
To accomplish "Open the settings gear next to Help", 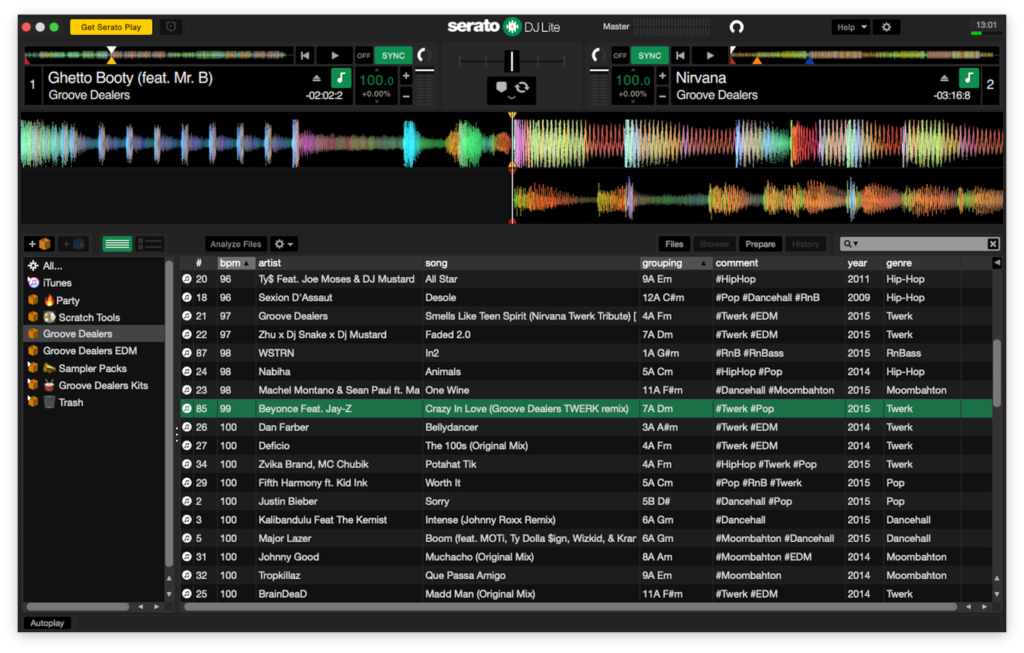I will [x=886, y=27].
